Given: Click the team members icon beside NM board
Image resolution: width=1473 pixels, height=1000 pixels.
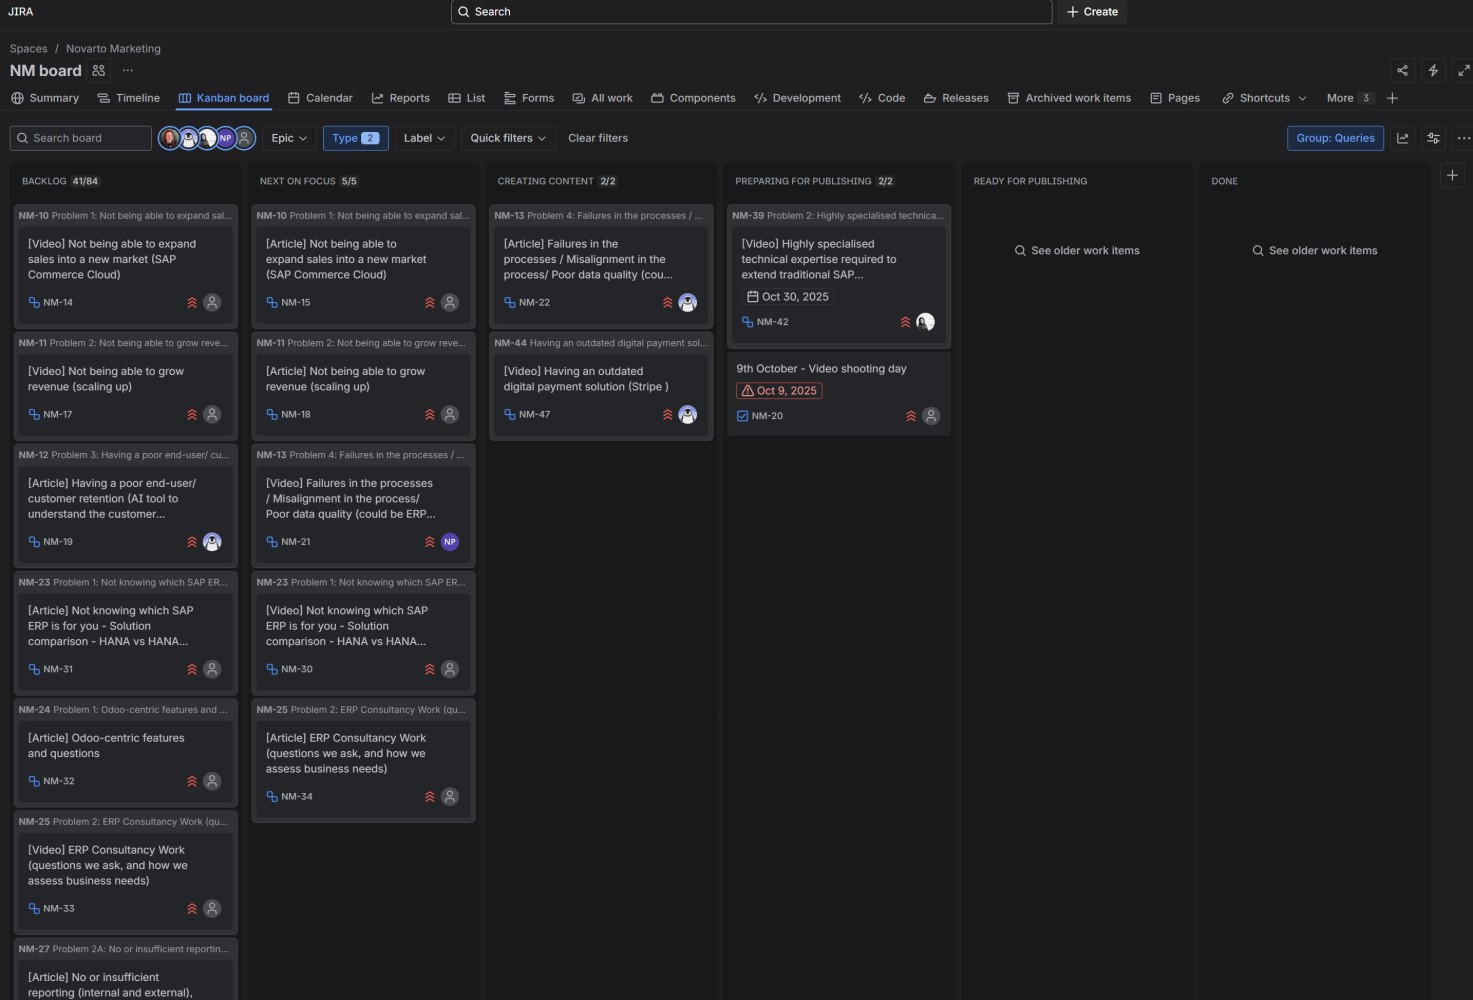Looking at the screenshot, I should 98,70.
